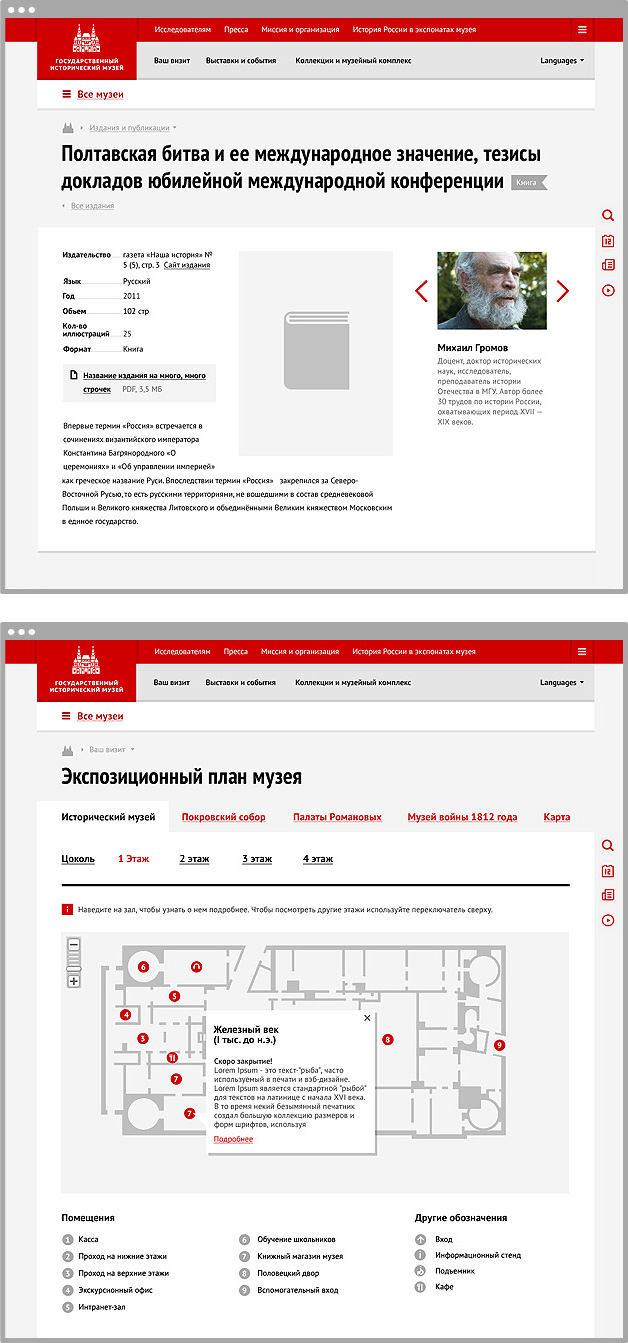Click 'Информационный стенд' legend row
This screenshot has height=1343, width=628.
pyautogui.click(x=468, y=1255)
